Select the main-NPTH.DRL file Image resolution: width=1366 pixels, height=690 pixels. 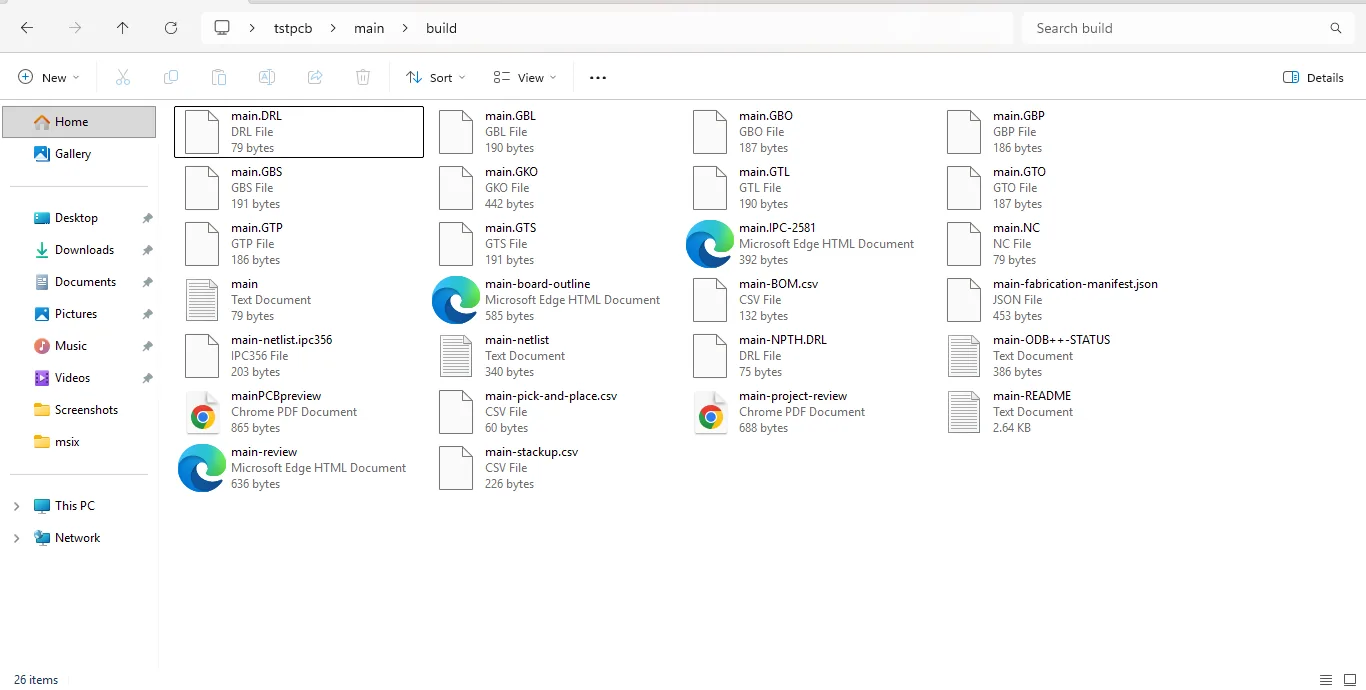pyautogui.click(x=807, y=356)
